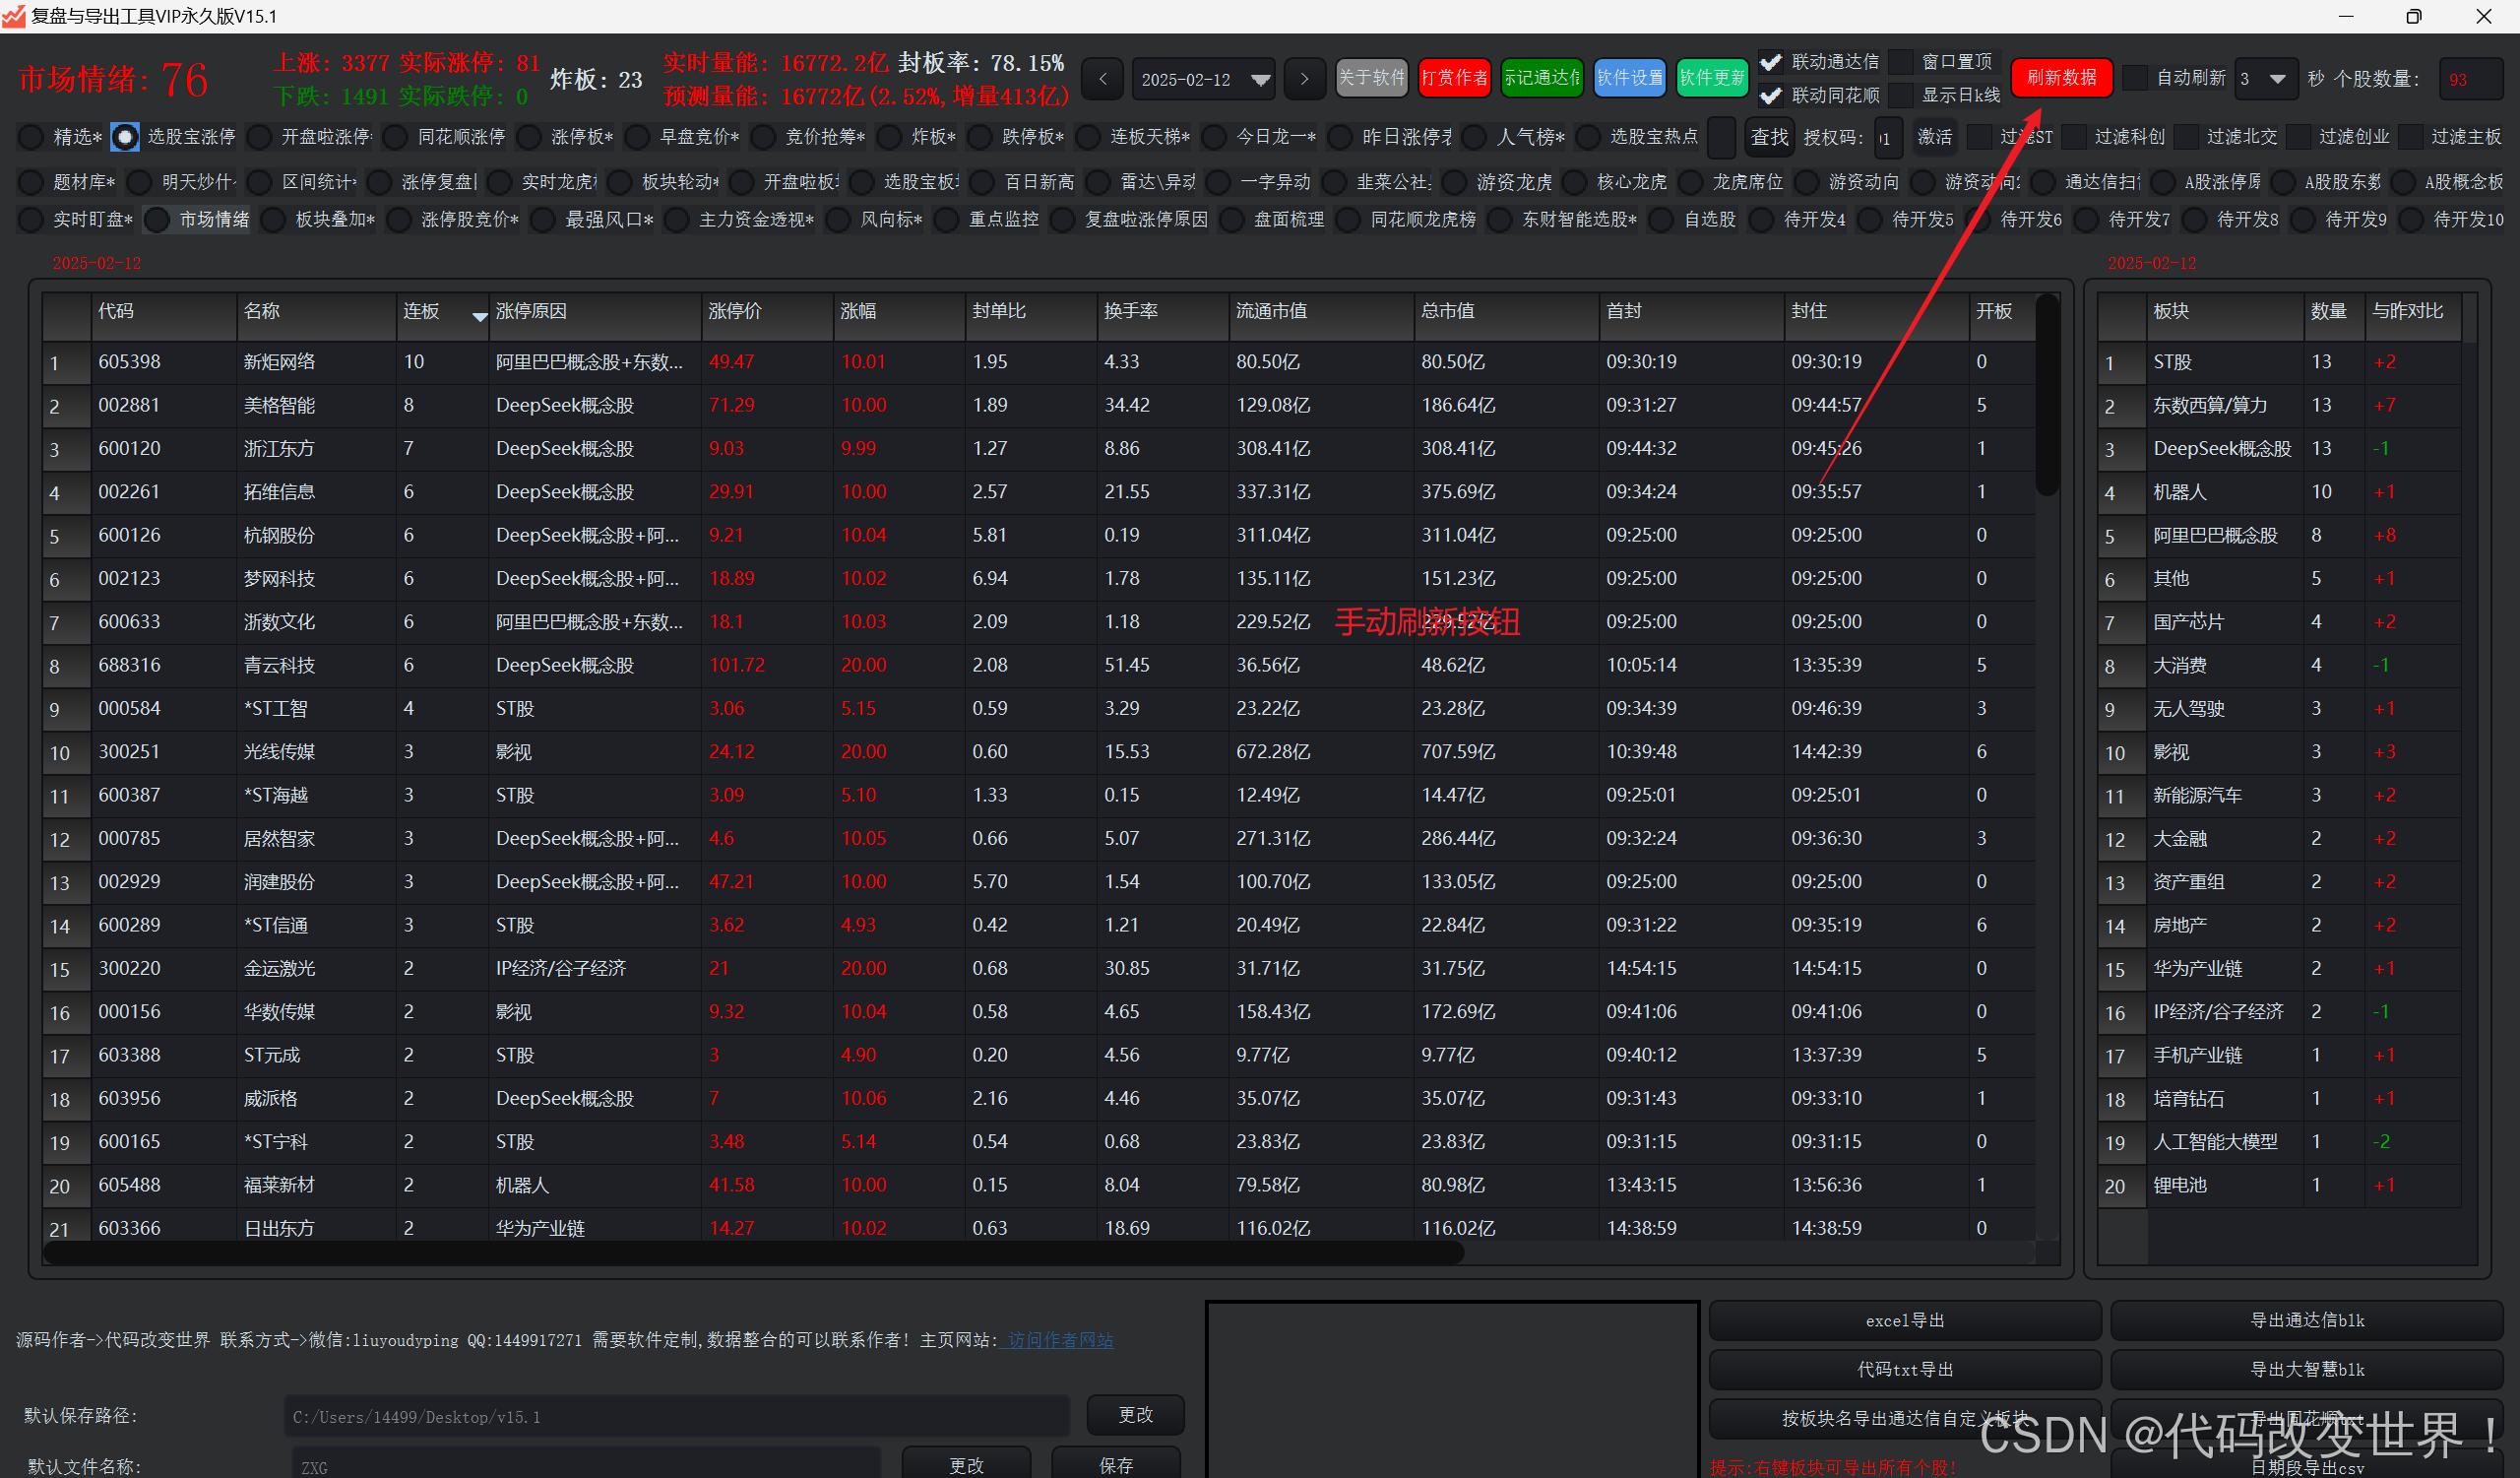Open the 2025-02-12 date dropdown
Viewport: 2520px width, 1478px height.
pos(1260,79)
